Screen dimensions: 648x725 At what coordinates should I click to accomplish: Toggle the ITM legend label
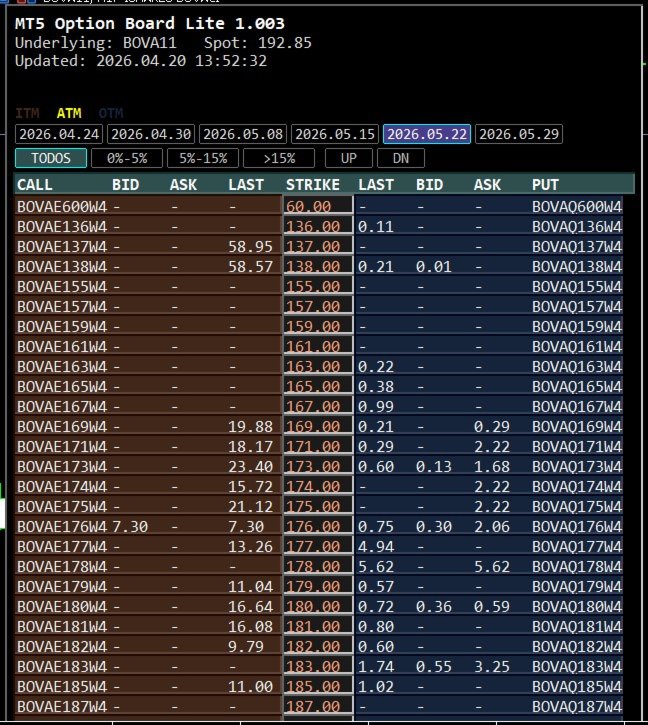27,113
